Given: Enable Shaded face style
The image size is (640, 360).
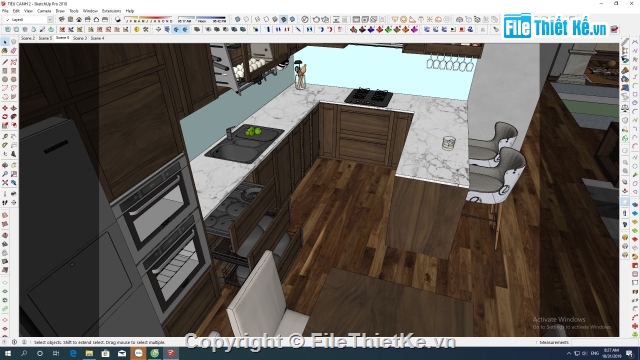Looking at the screenshot, I should coord(275,19).
